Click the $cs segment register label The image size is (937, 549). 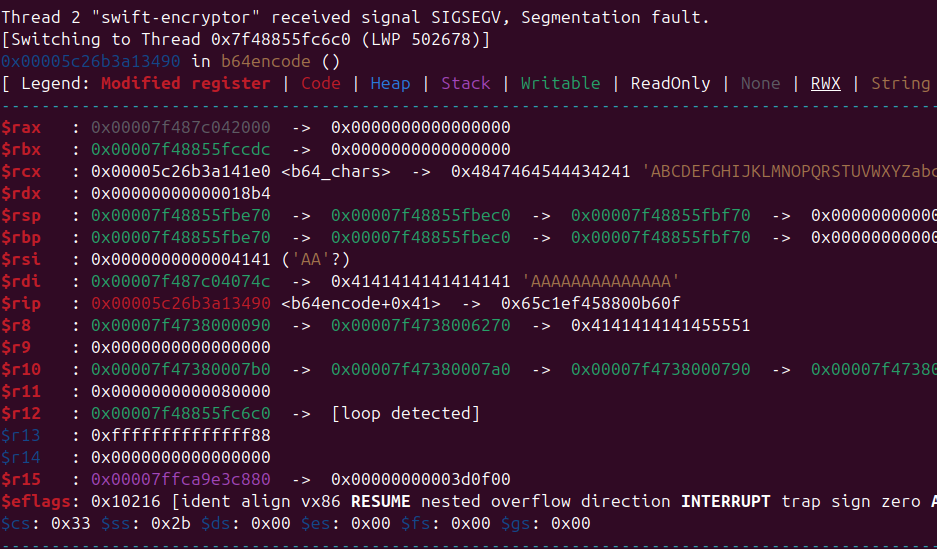(x=16, y=523)
